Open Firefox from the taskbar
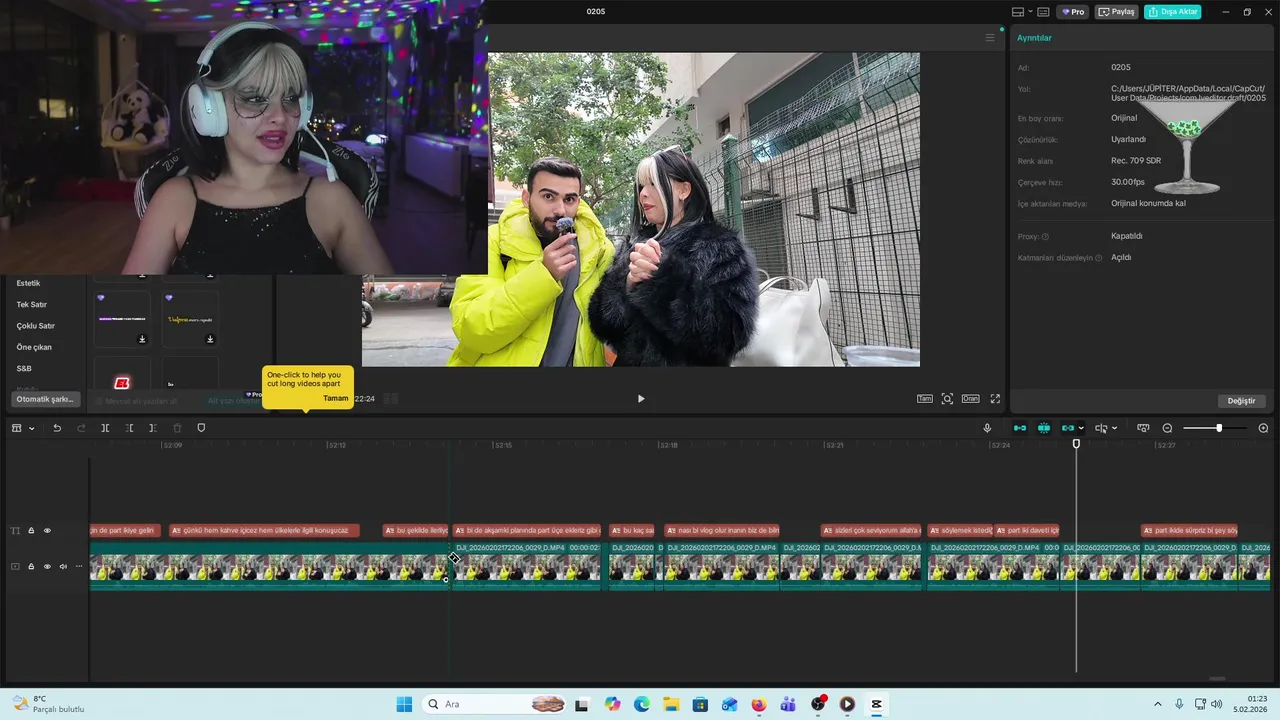This screenshot has height=720, width=1280. [x=758, y=704]
